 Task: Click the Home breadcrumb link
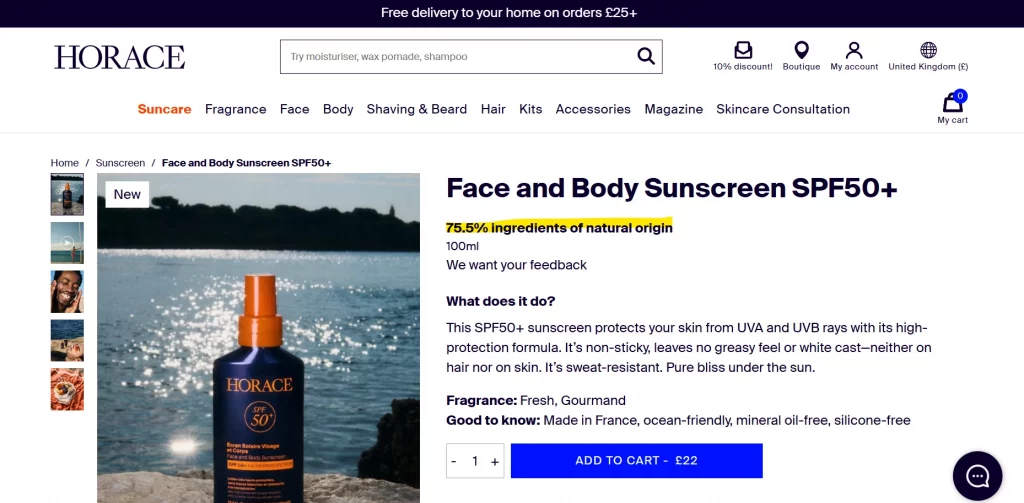point(65,163)
